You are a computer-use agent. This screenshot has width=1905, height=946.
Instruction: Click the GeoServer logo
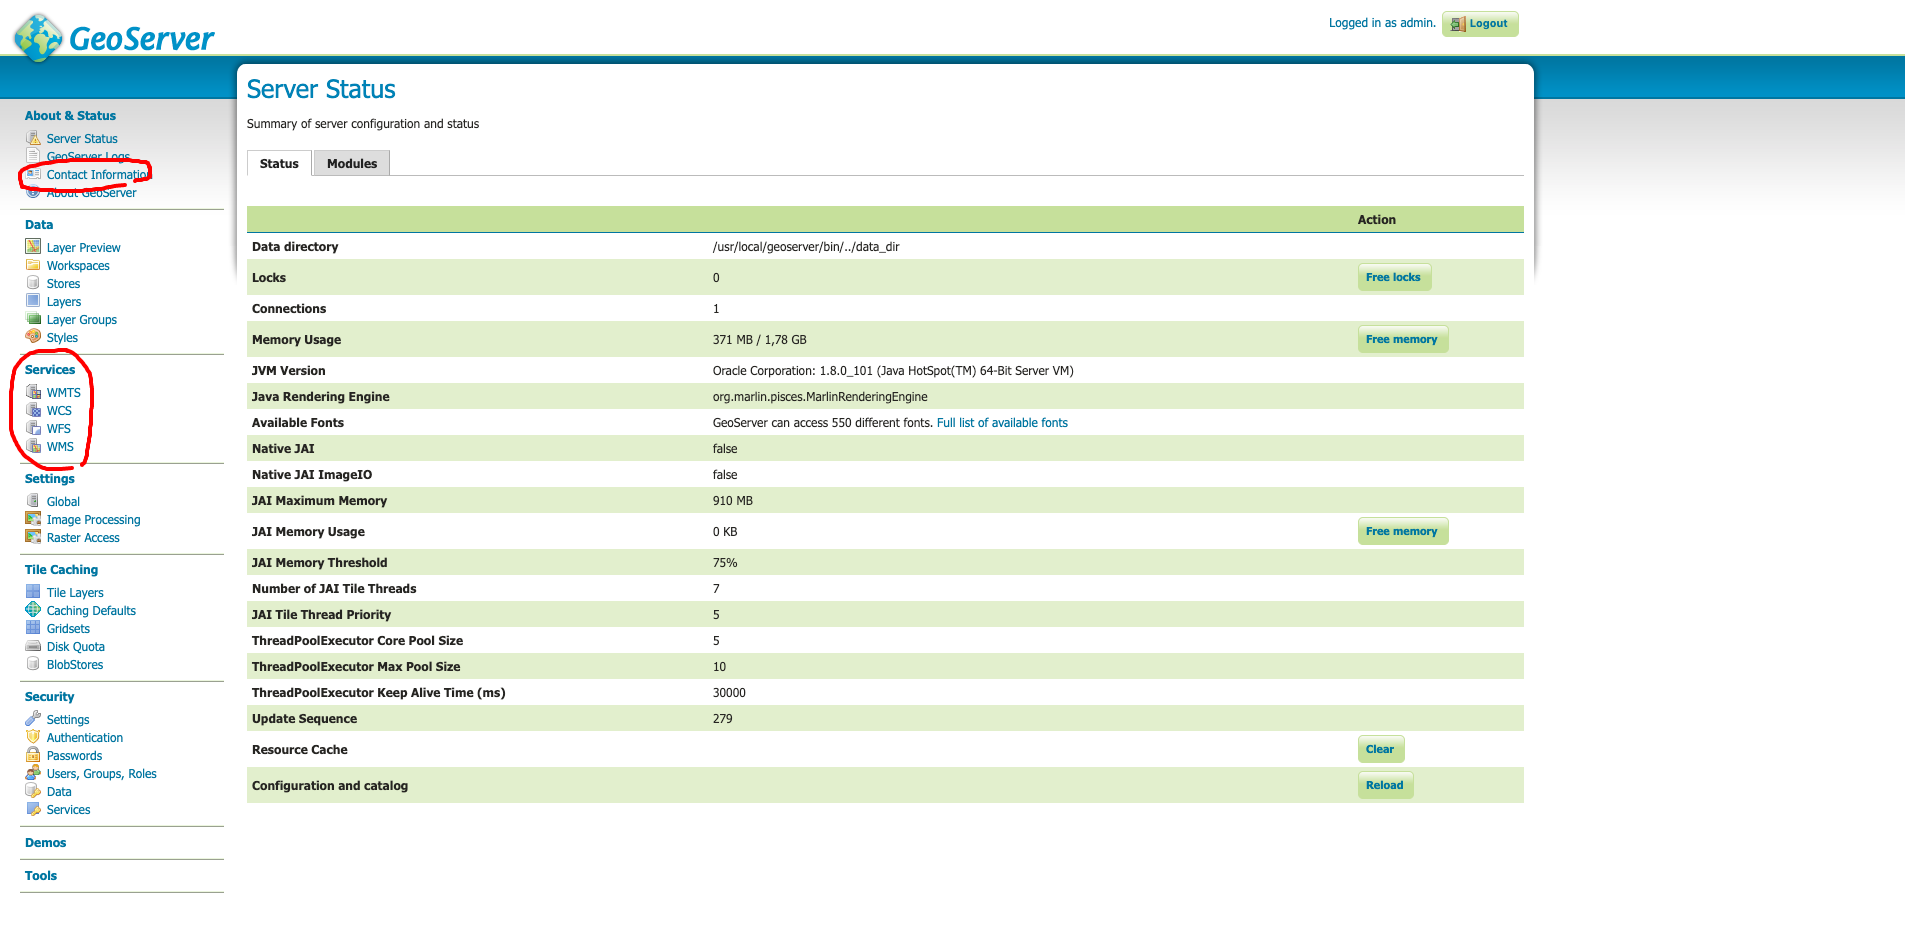113,37
